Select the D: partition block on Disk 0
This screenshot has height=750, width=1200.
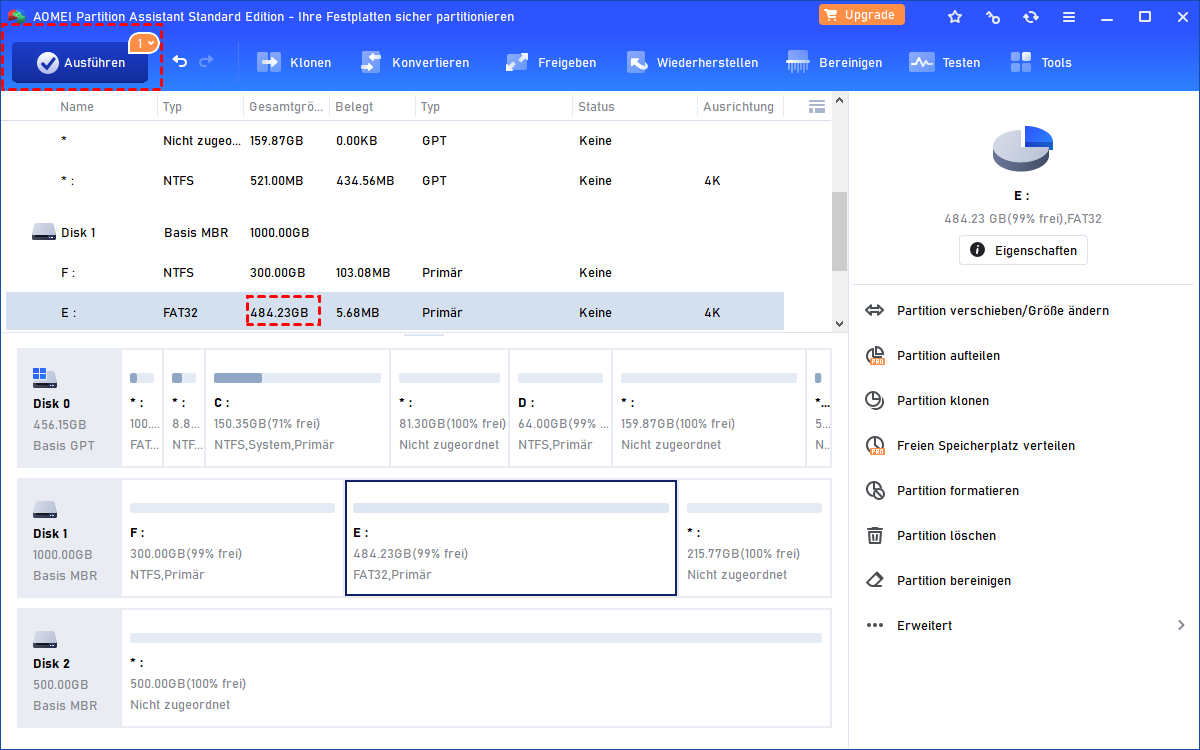(560, 408)
